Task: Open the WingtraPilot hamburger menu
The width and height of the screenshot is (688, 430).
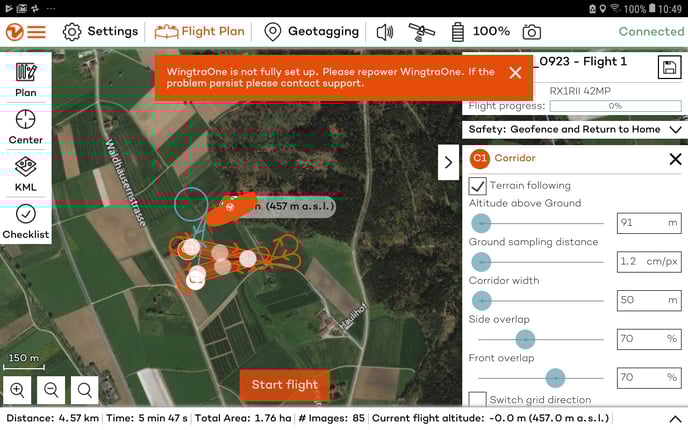Action: tap(26, 31)
